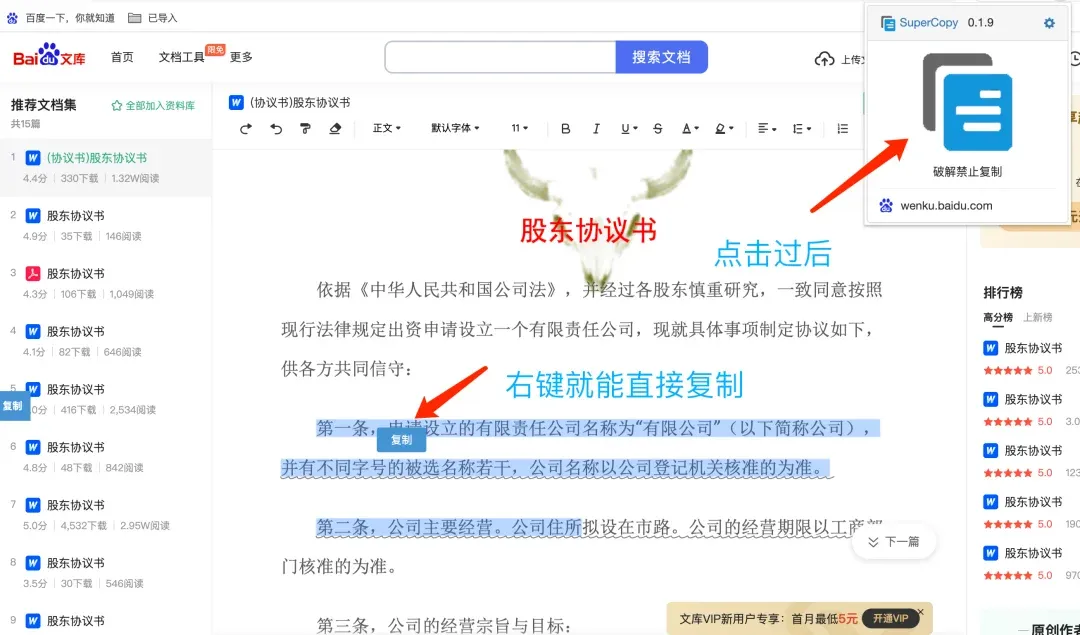Click the Word icon of sidebar document 4
The image size is (1080, 635).
(x=32, y=331)
